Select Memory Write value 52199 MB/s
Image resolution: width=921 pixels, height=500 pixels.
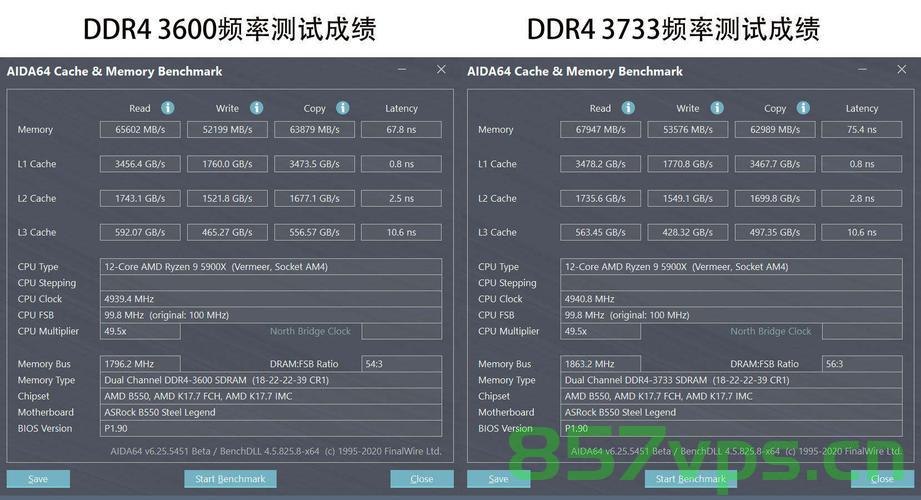pyautogui.click(x=227, y=129)
